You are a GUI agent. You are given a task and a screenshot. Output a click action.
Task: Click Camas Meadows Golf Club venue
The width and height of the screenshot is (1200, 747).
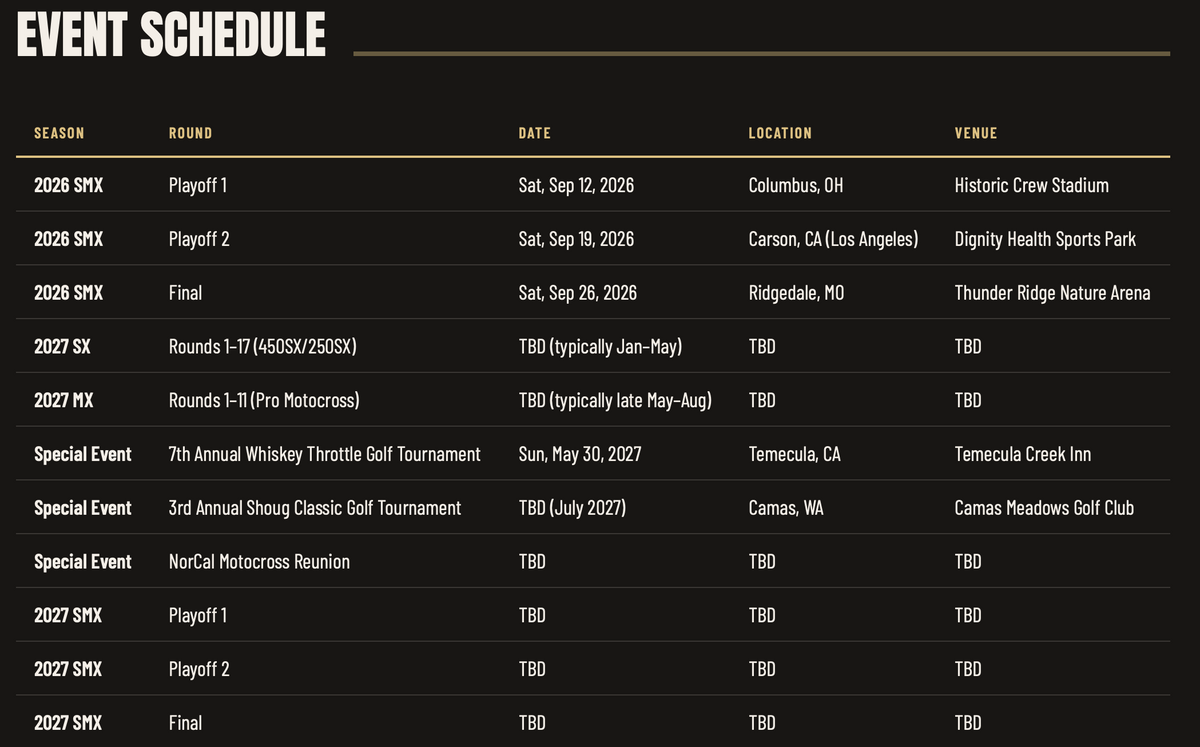[1044, 508]
